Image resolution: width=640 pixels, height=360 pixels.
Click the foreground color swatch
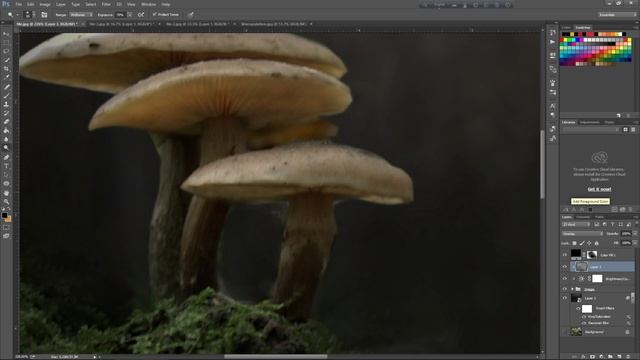click(x=4, y=216)
